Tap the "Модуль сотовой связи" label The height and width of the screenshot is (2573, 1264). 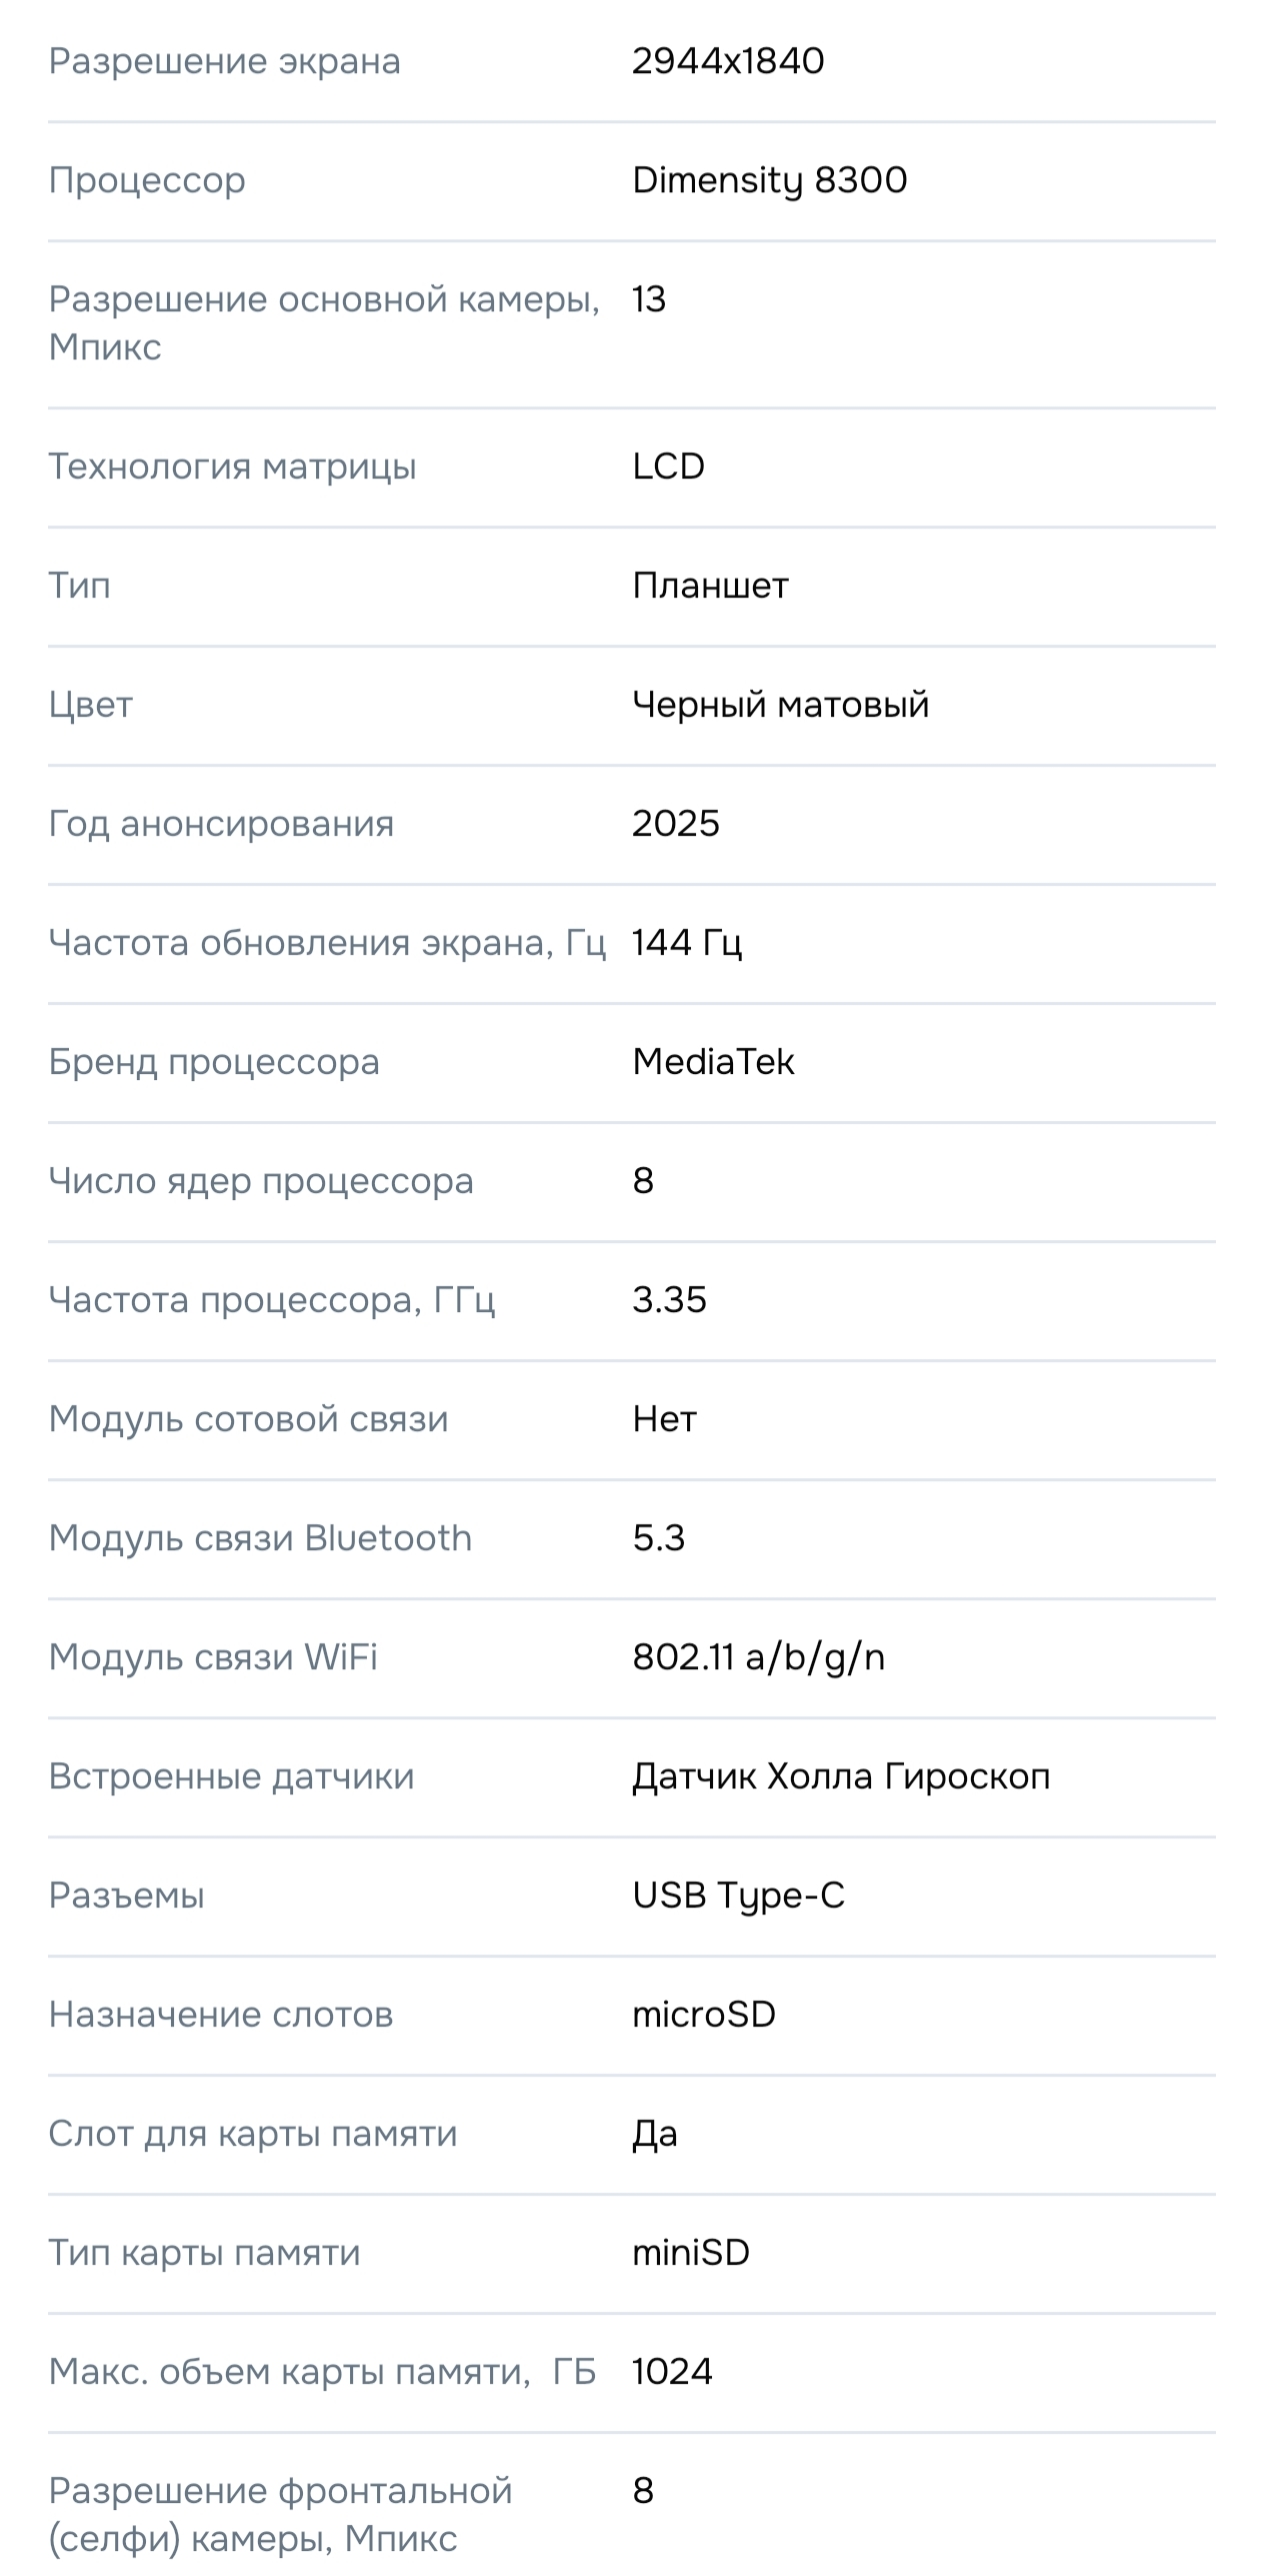[x=248, y=1418]
